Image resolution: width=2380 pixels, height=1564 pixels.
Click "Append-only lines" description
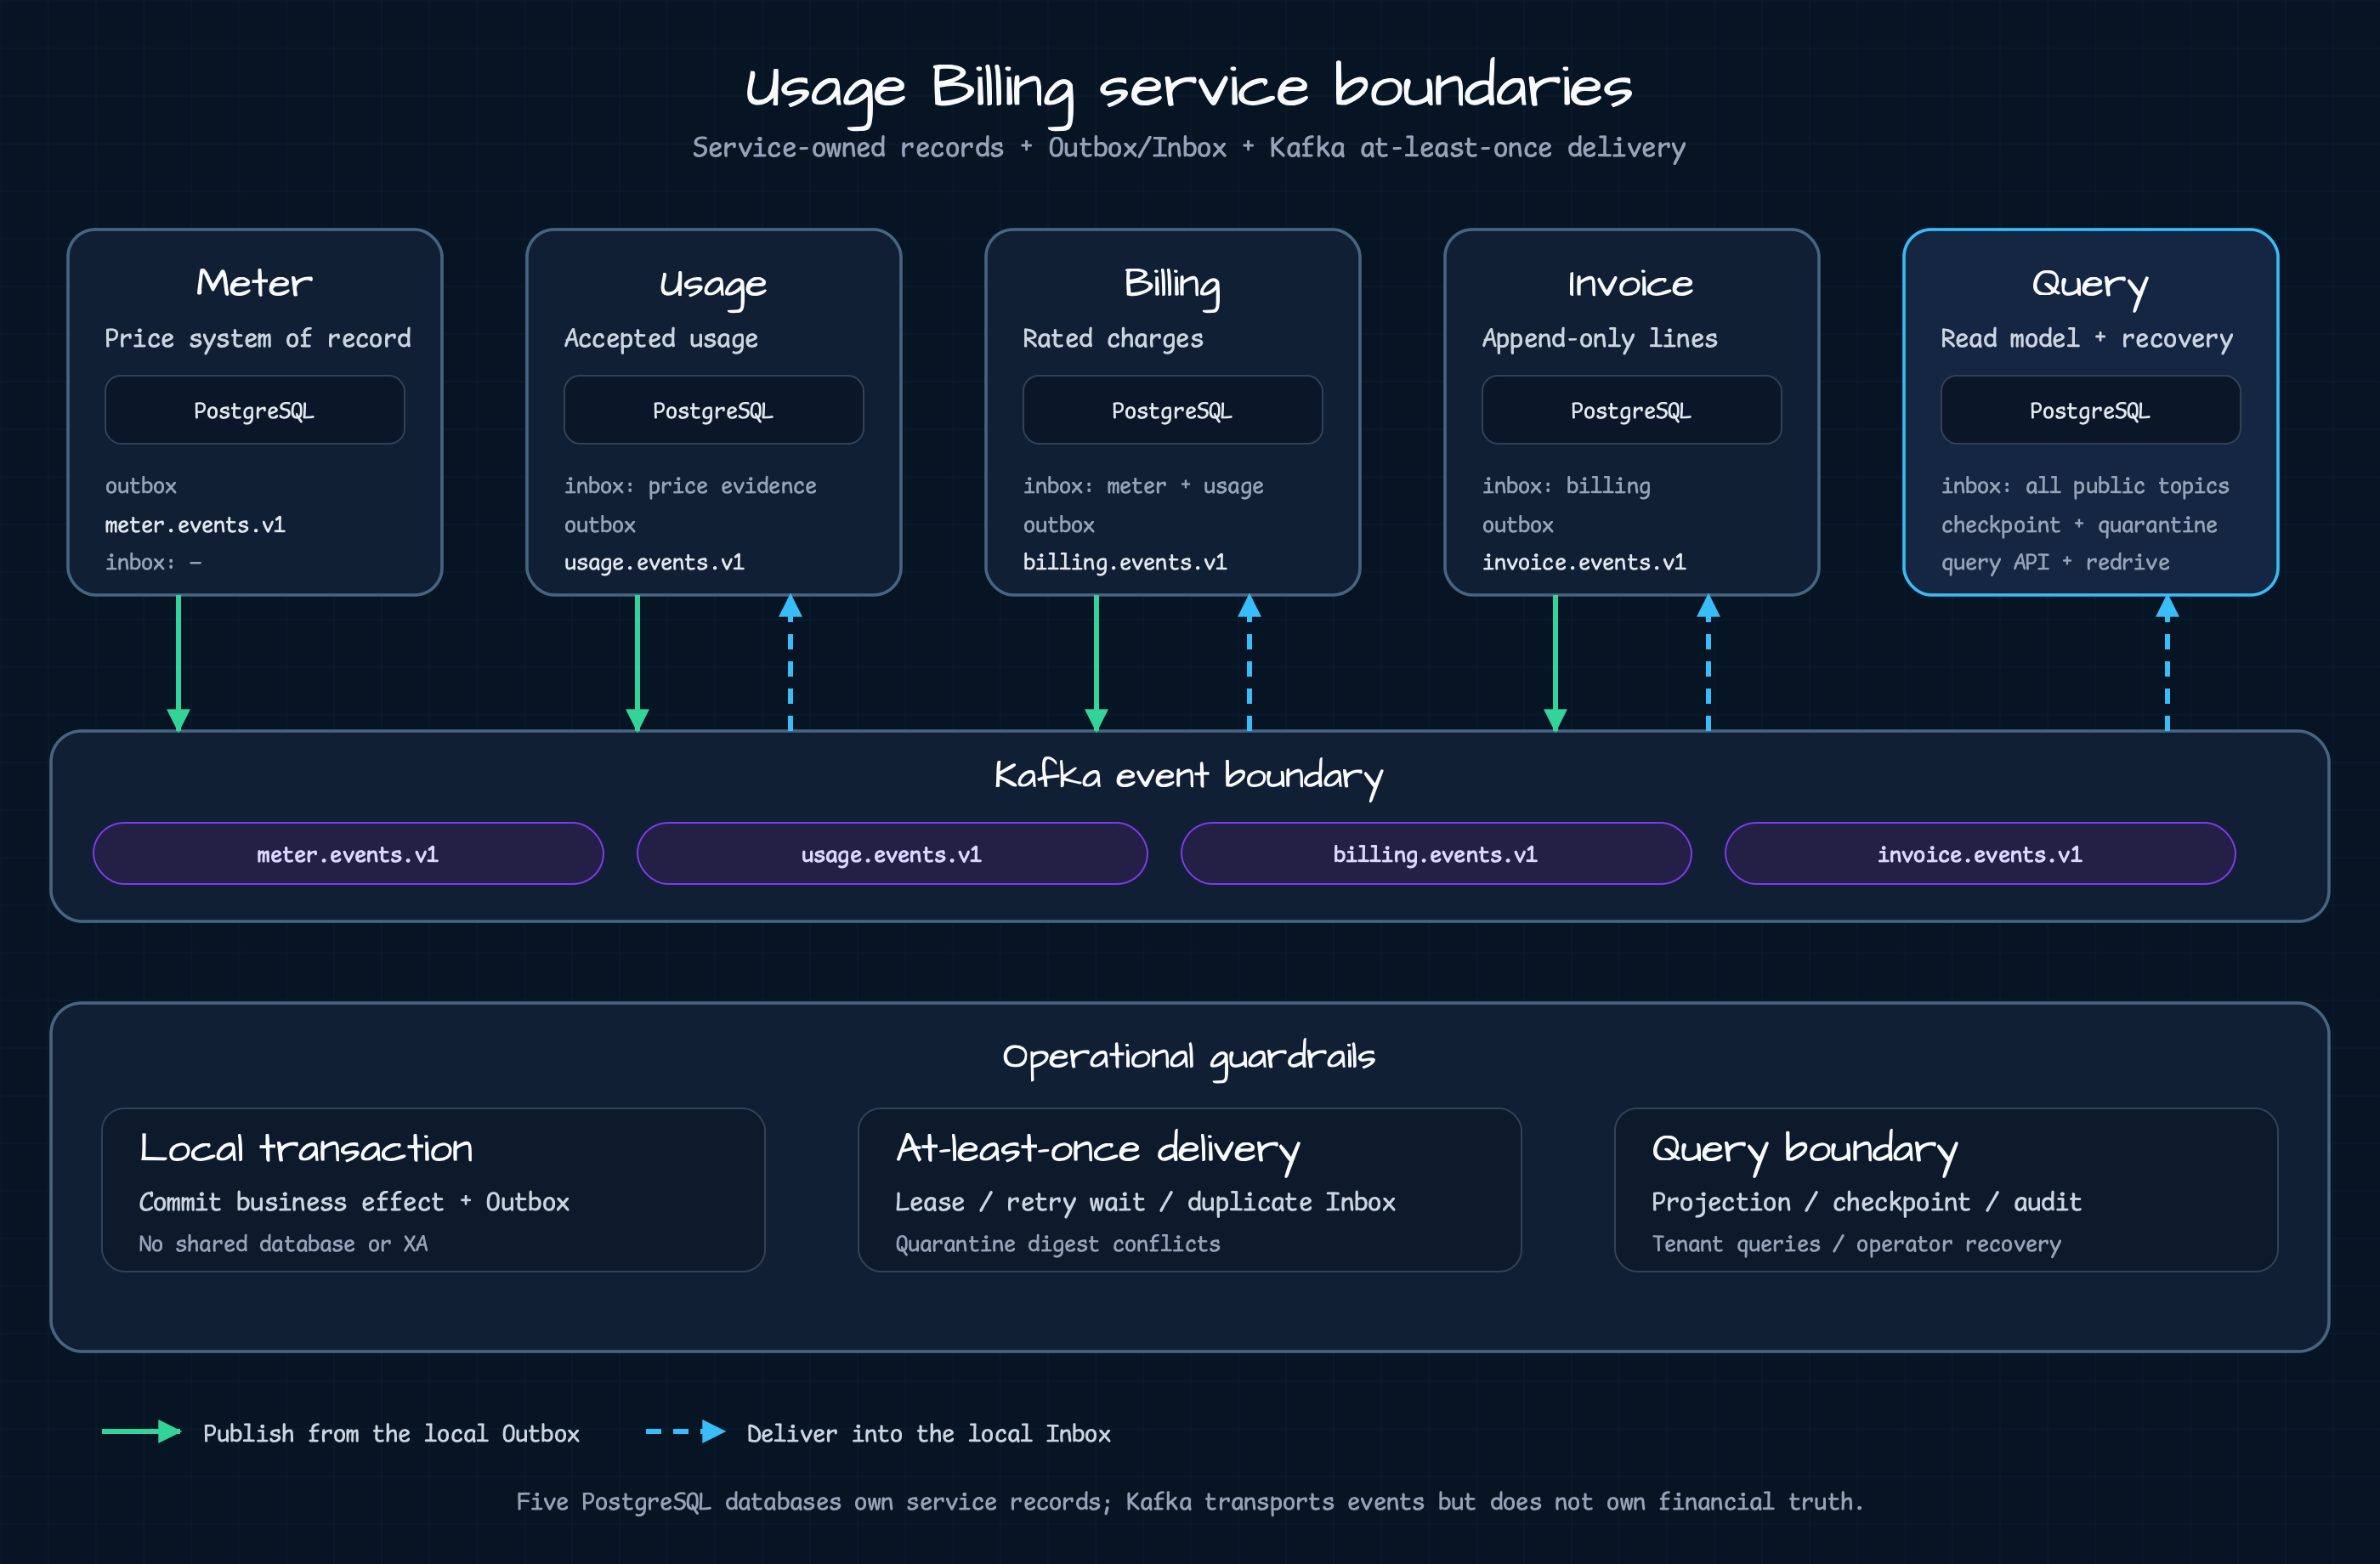pos(1600,339)
